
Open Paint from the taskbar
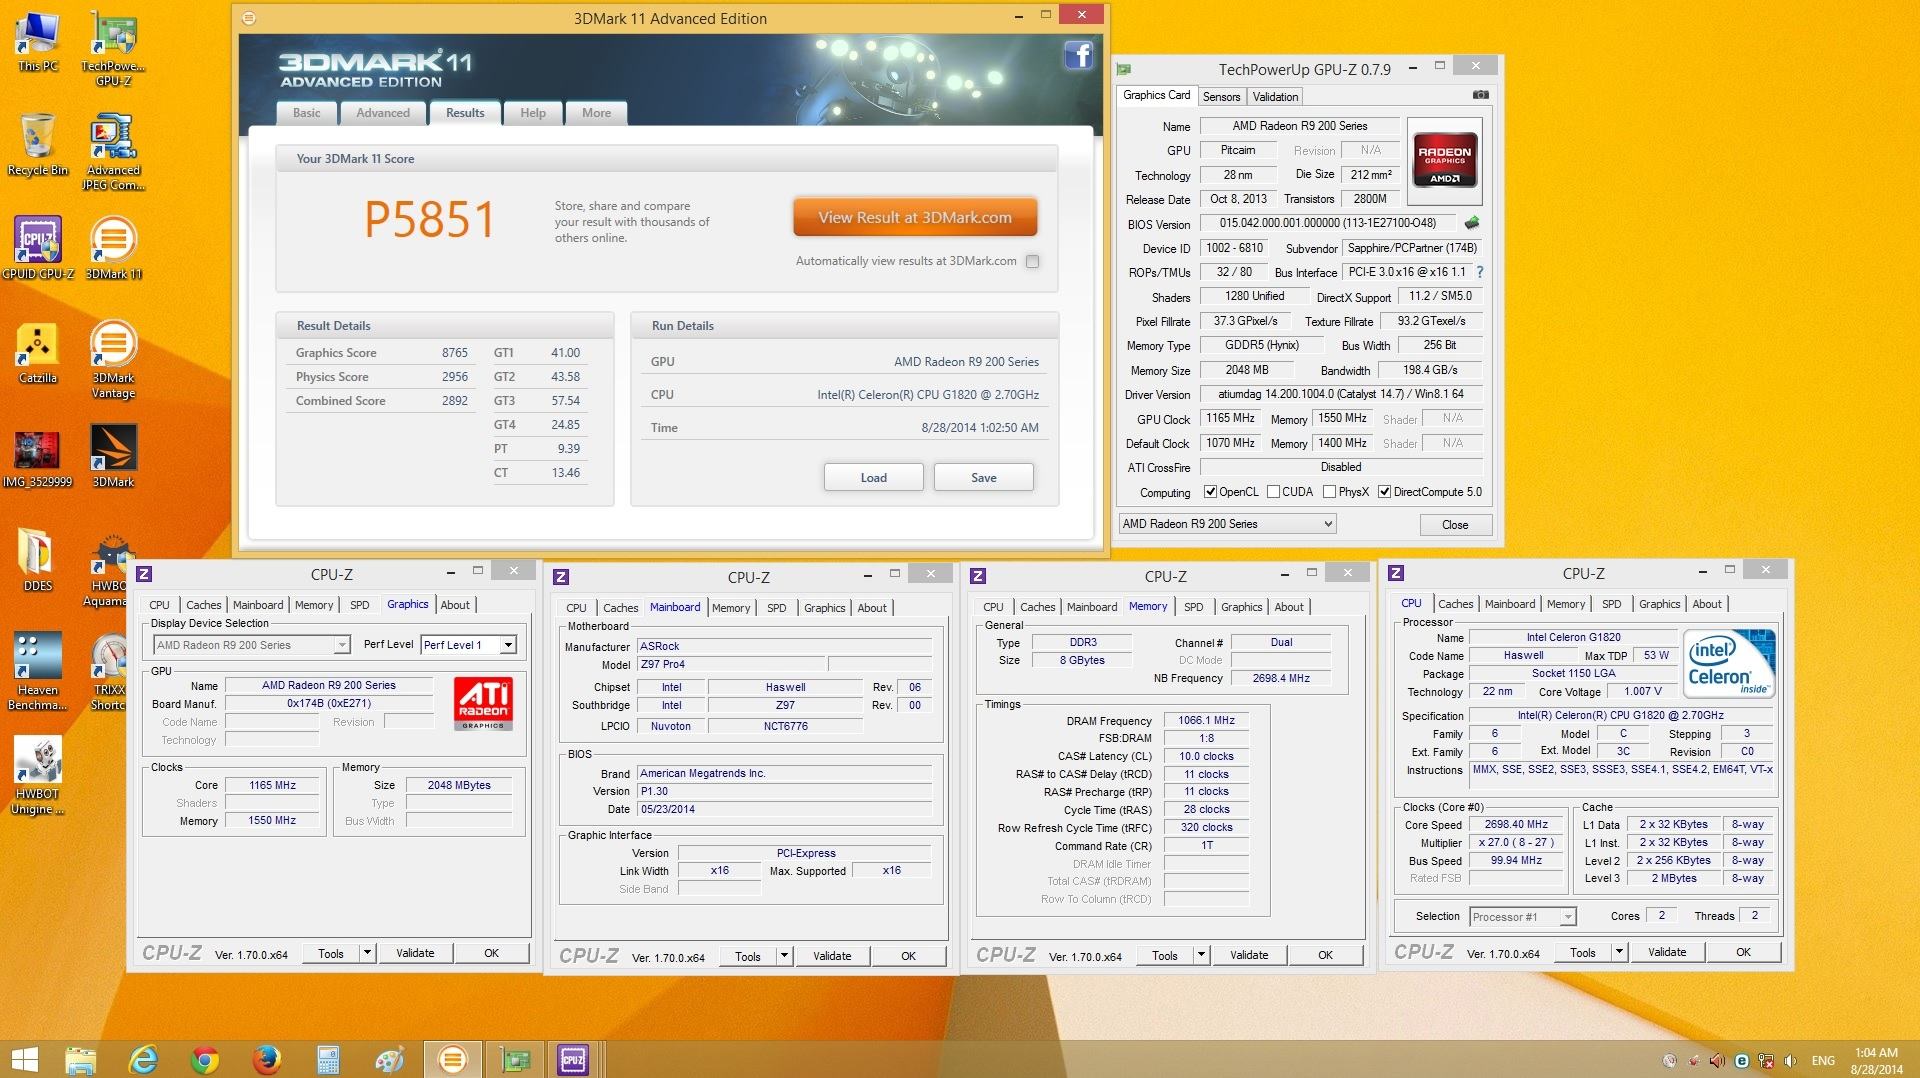point(389,1059)
